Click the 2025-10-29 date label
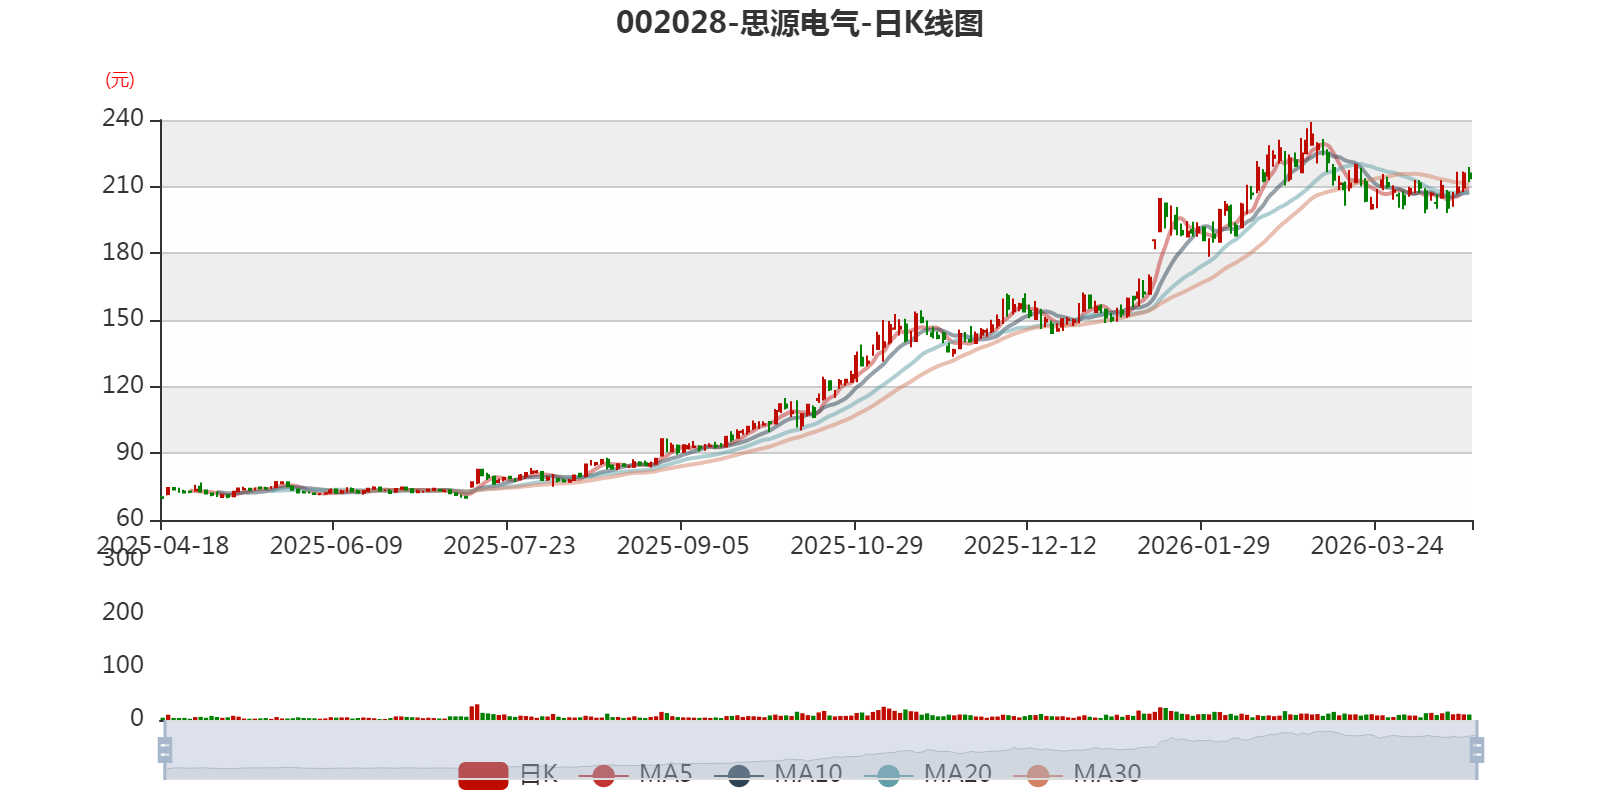The width and height of the screenshot is (1600, 800). (857, 546)
